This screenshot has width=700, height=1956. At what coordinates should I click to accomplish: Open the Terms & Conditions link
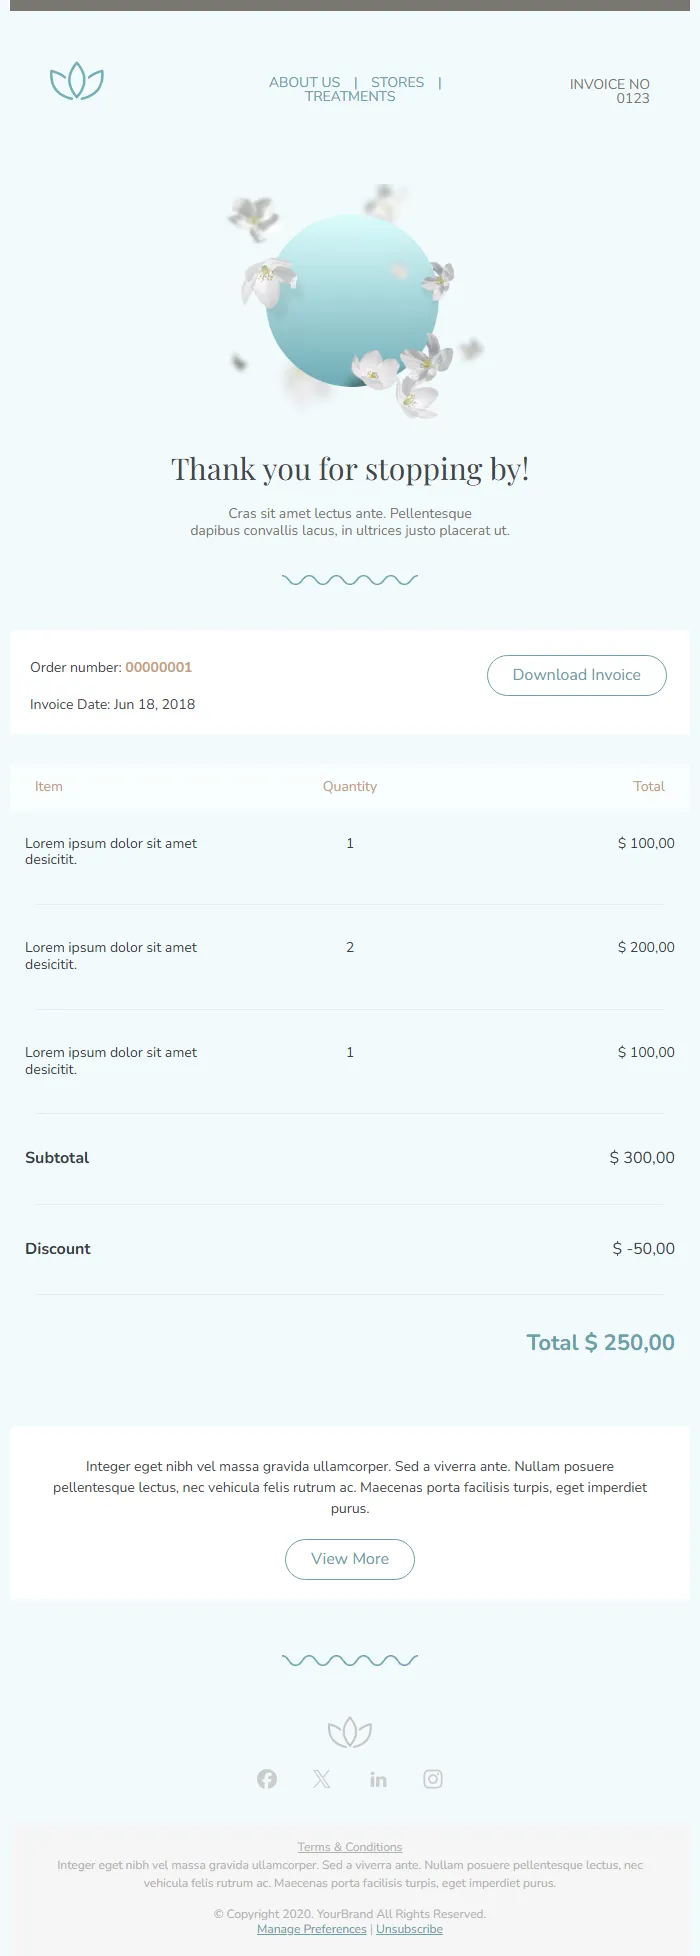point(350,1847)
